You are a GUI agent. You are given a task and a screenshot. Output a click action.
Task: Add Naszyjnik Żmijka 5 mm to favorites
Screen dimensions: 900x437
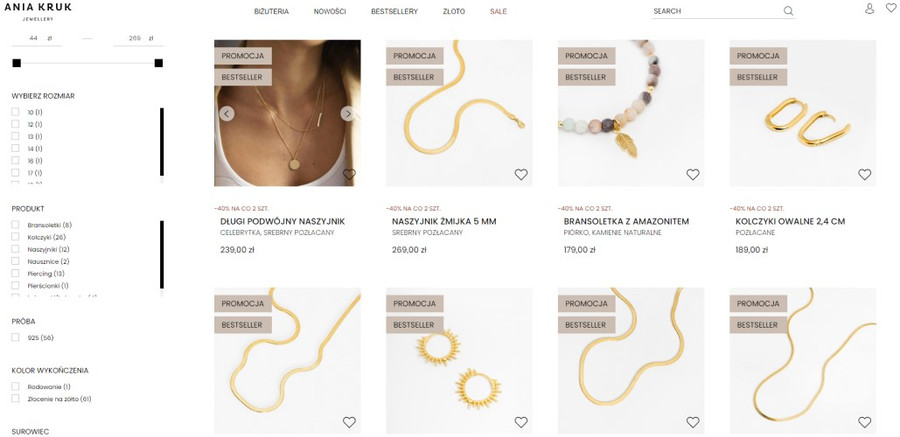tap(521, 175)
